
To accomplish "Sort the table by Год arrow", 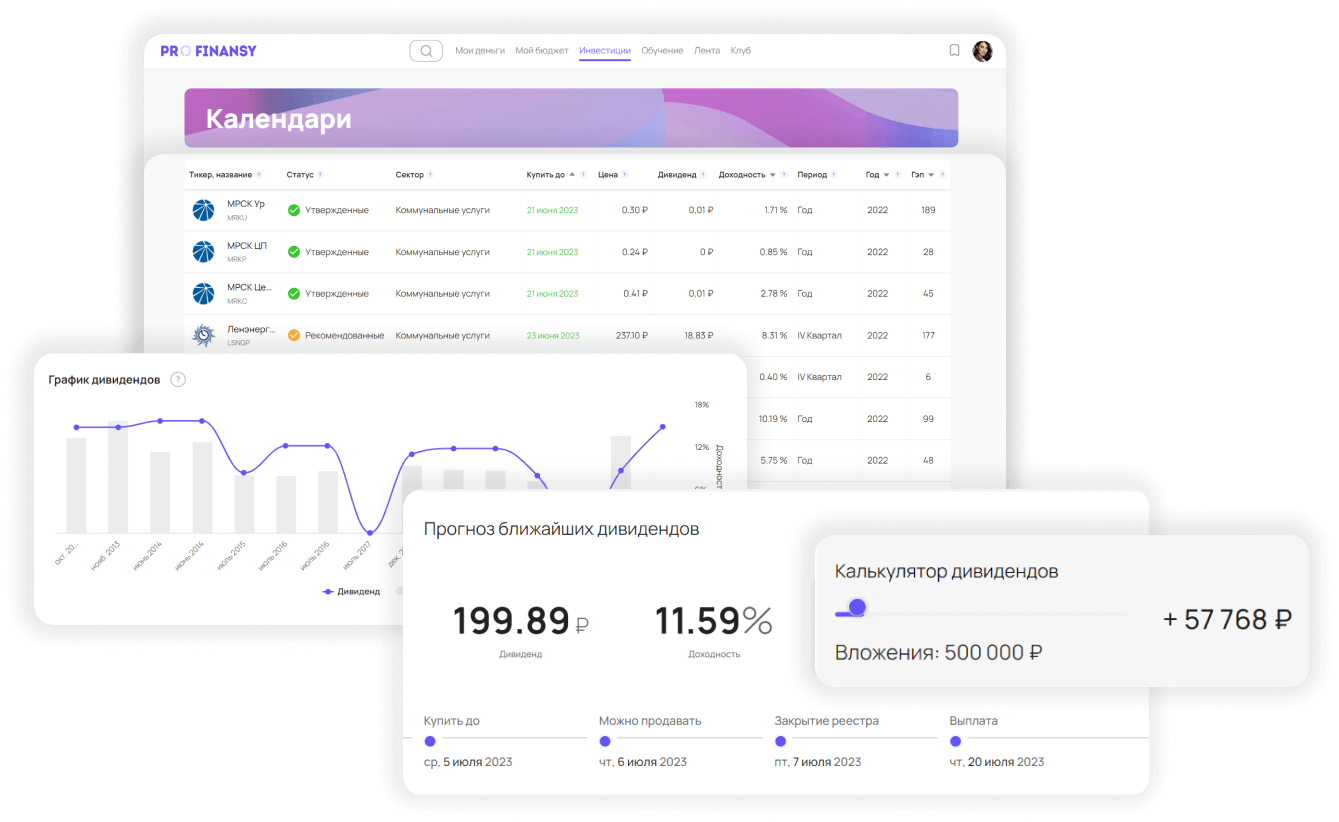I will coord(887,175).
